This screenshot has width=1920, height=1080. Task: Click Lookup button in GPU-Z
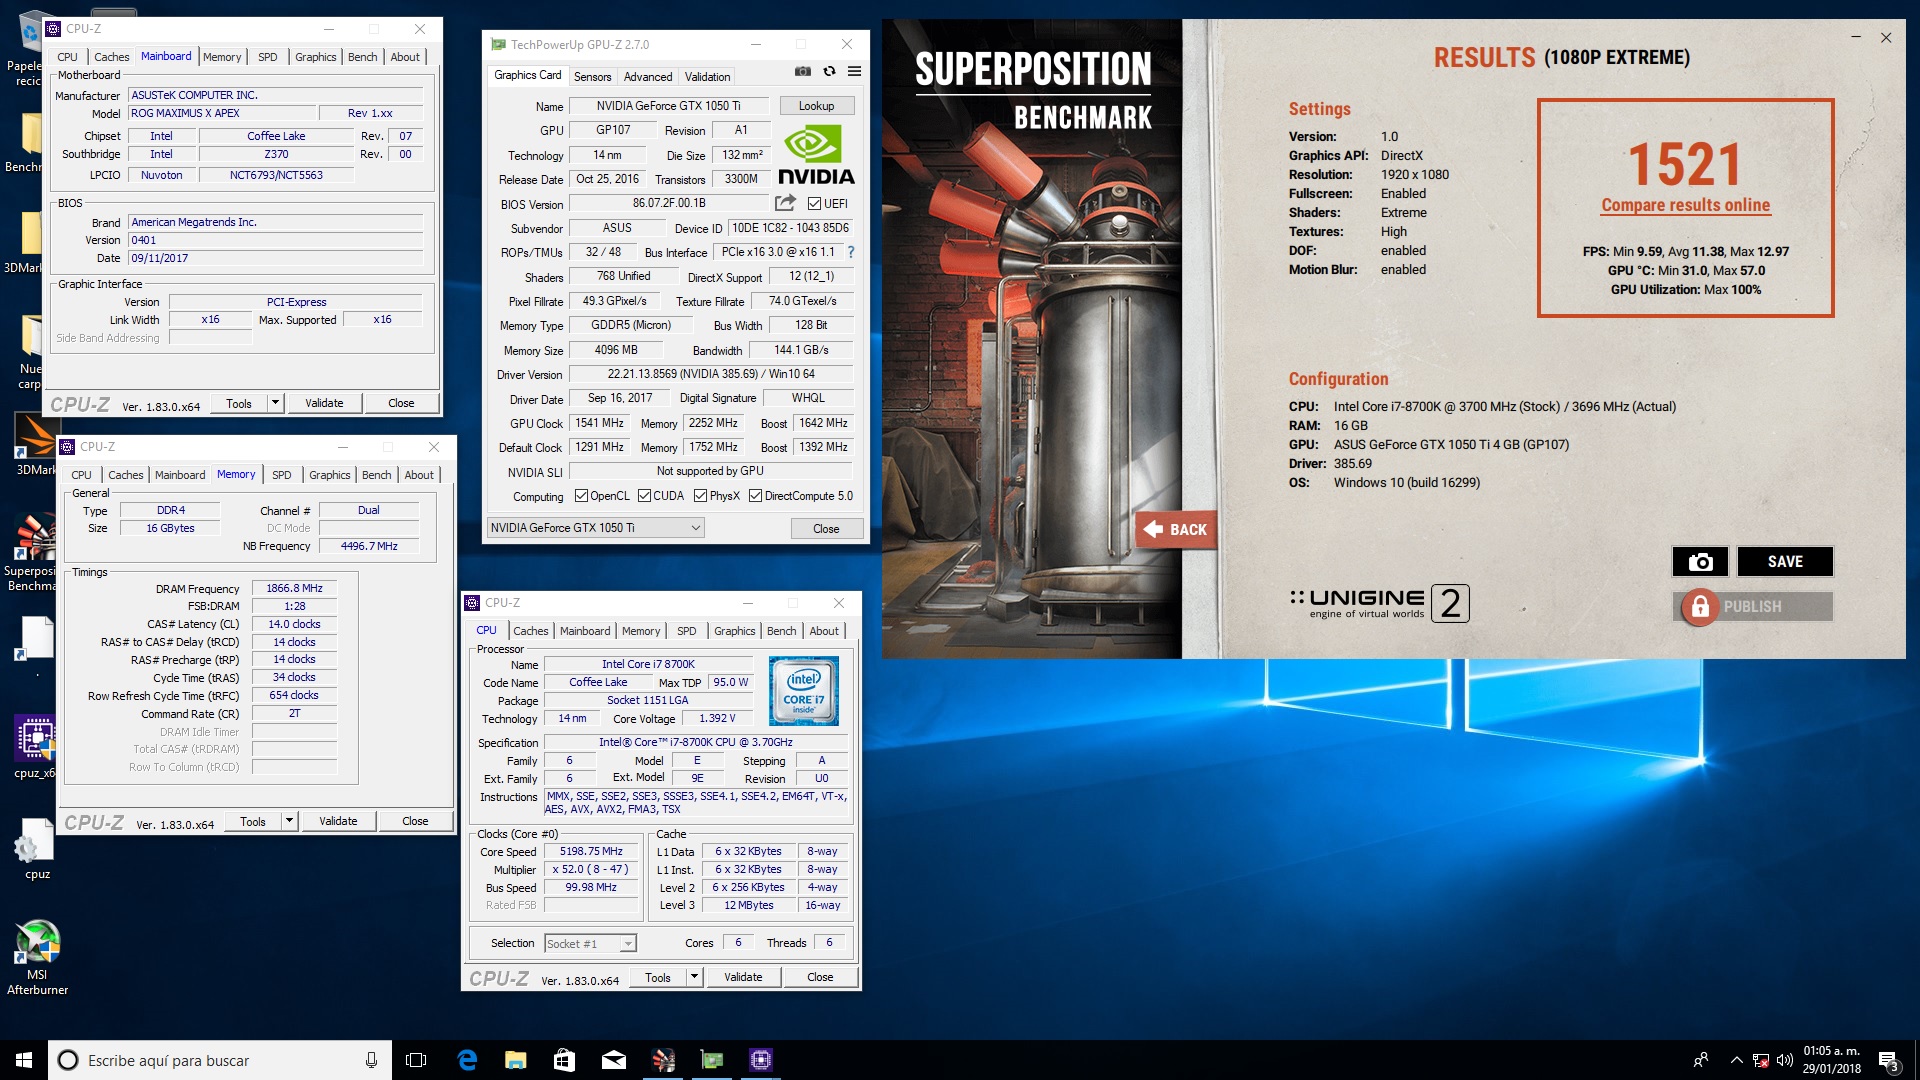click(x=816, y=106)
